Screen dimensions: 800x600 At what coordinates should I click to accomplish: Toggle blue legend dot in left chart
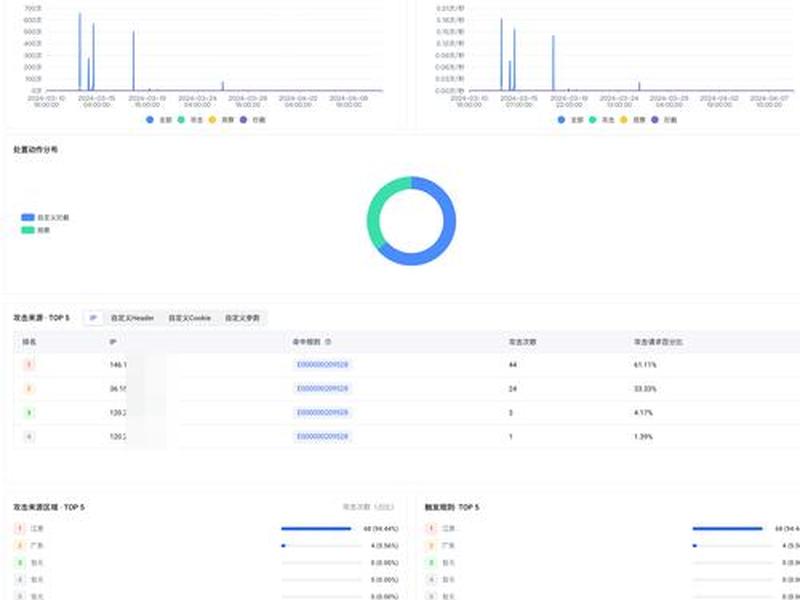(149, 119)
